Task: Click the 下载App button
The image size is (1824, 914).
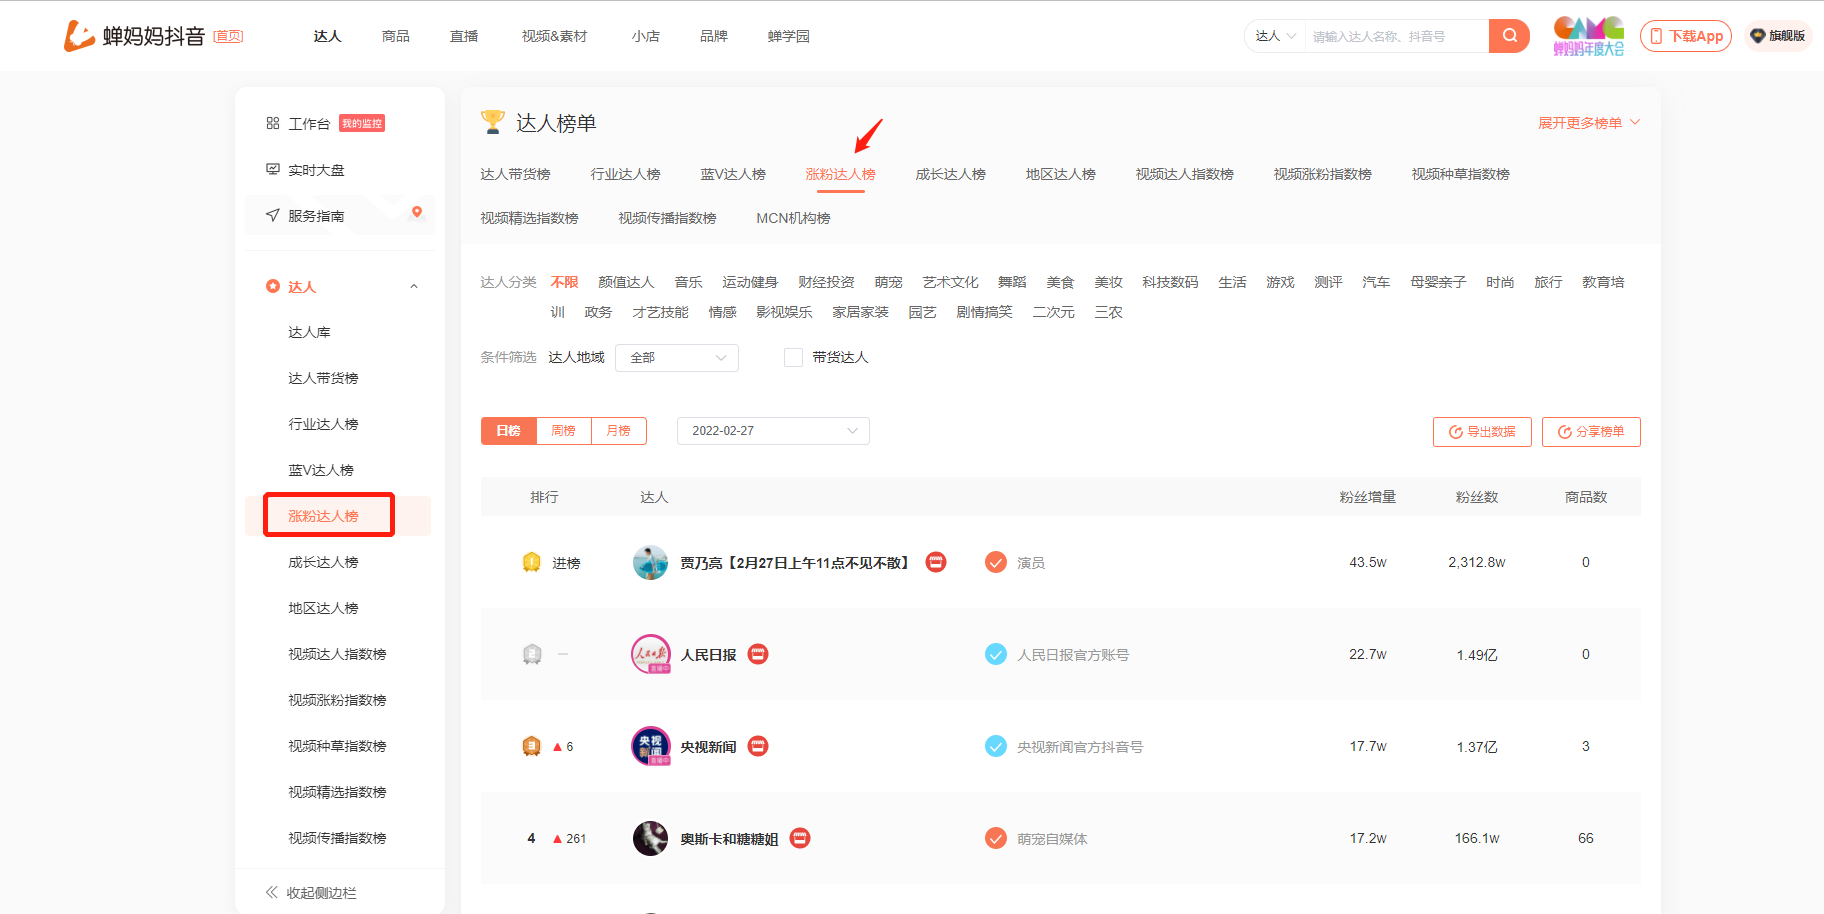Action: coord(1686,36)
